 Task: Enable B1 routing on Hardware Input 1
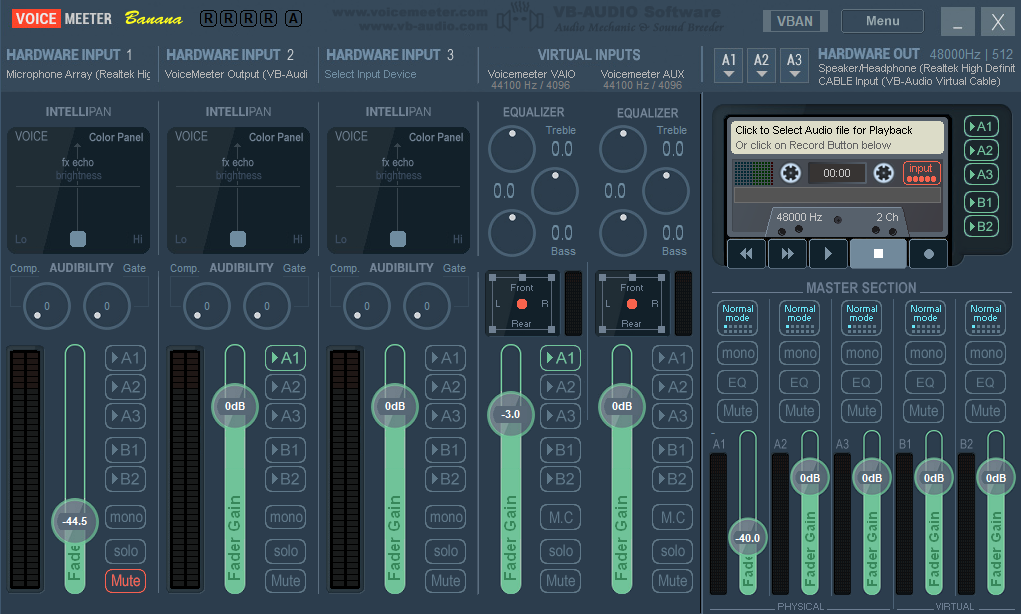(125, 450)
